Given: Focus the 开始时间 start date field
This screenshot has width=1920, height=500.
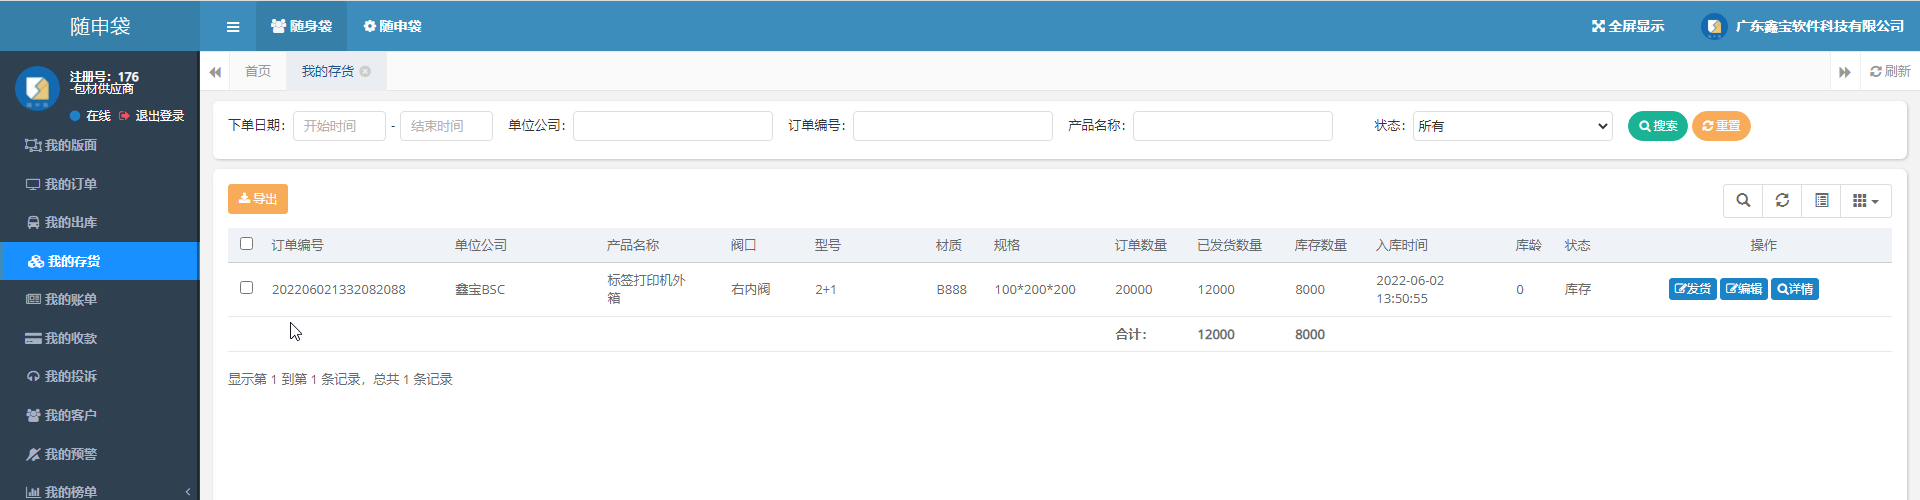Looking at the screenshot, I should pyautogui.click(x=339, y=126).
